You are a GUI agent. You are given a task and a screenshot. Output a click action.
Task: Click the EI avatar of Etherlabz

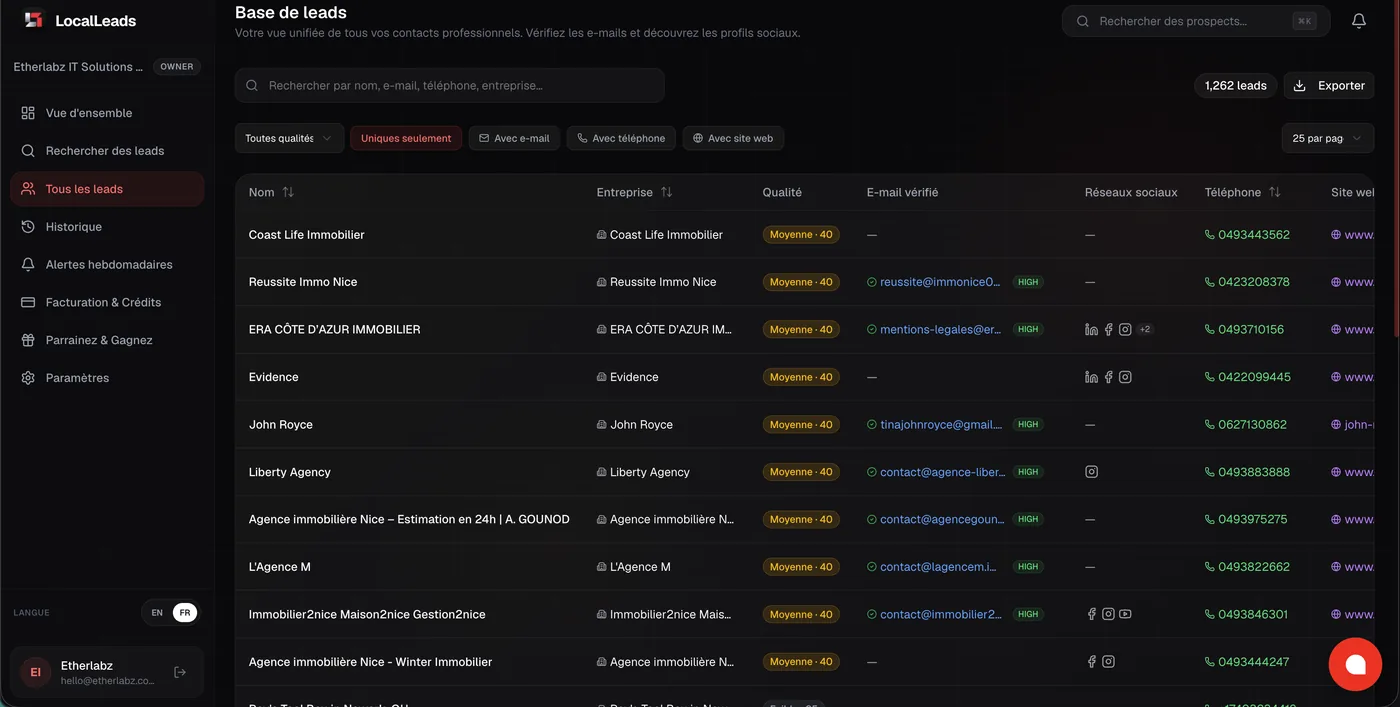tap(35, 672)
